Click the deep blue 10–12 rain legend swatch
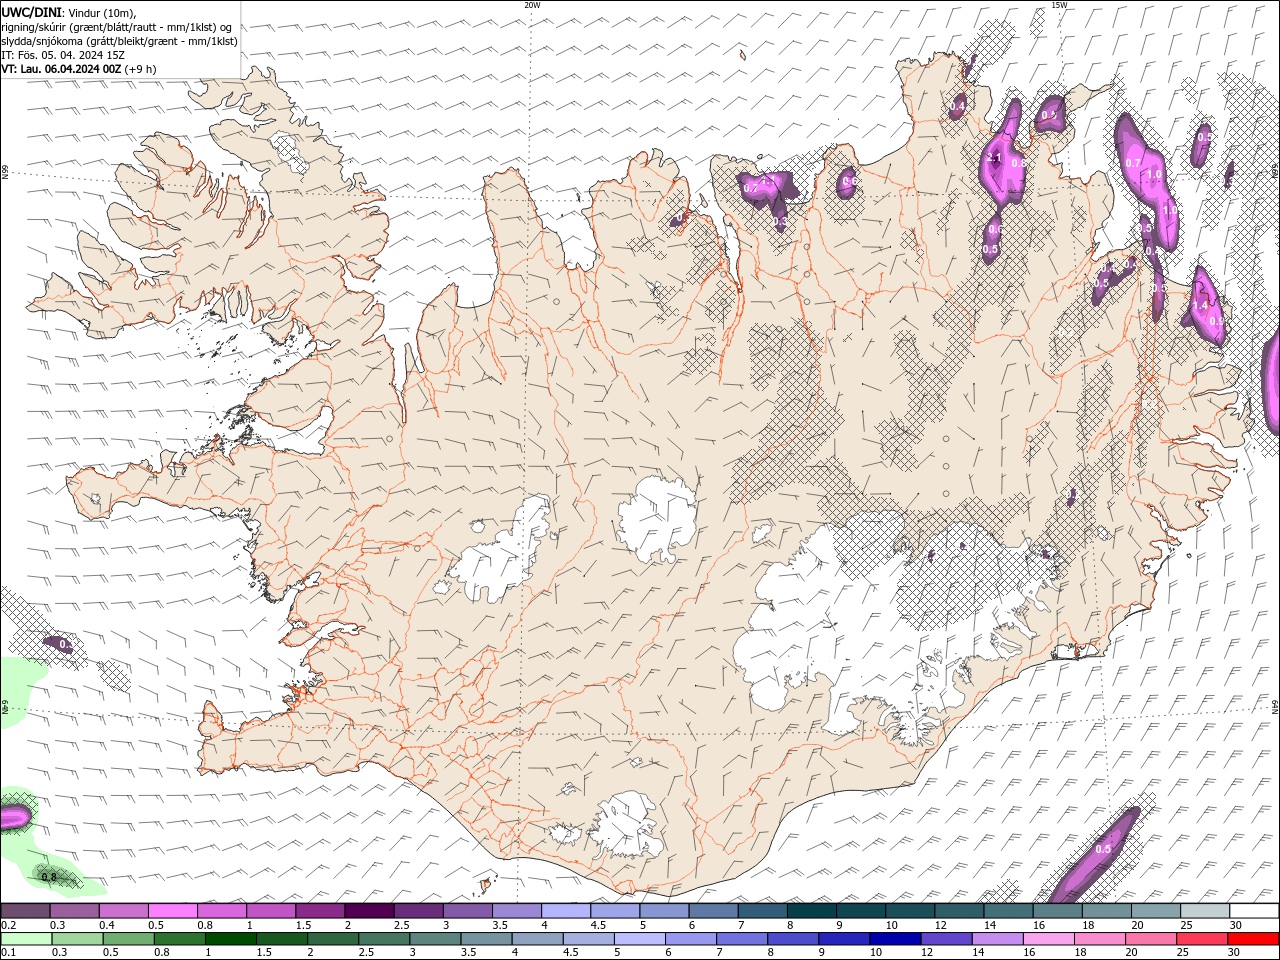Image resolution: width=1280 pixels, height=960 pixels. point(894,939)
